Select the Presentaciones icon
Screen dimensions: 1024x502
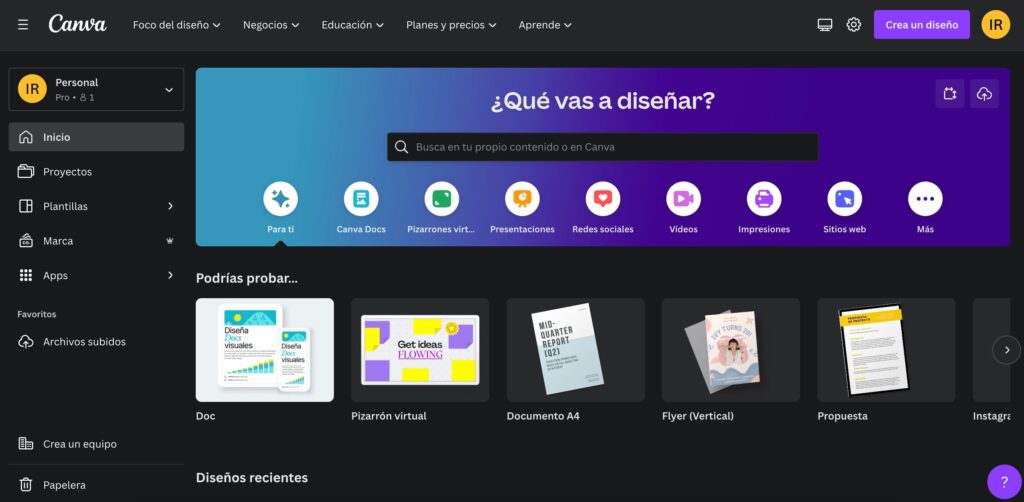coord(522,198)
